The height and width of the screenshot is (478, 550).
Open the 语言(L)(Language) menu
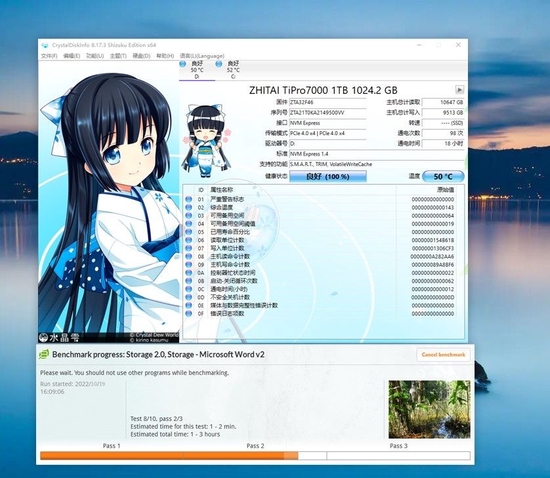[x=202, y=56]
